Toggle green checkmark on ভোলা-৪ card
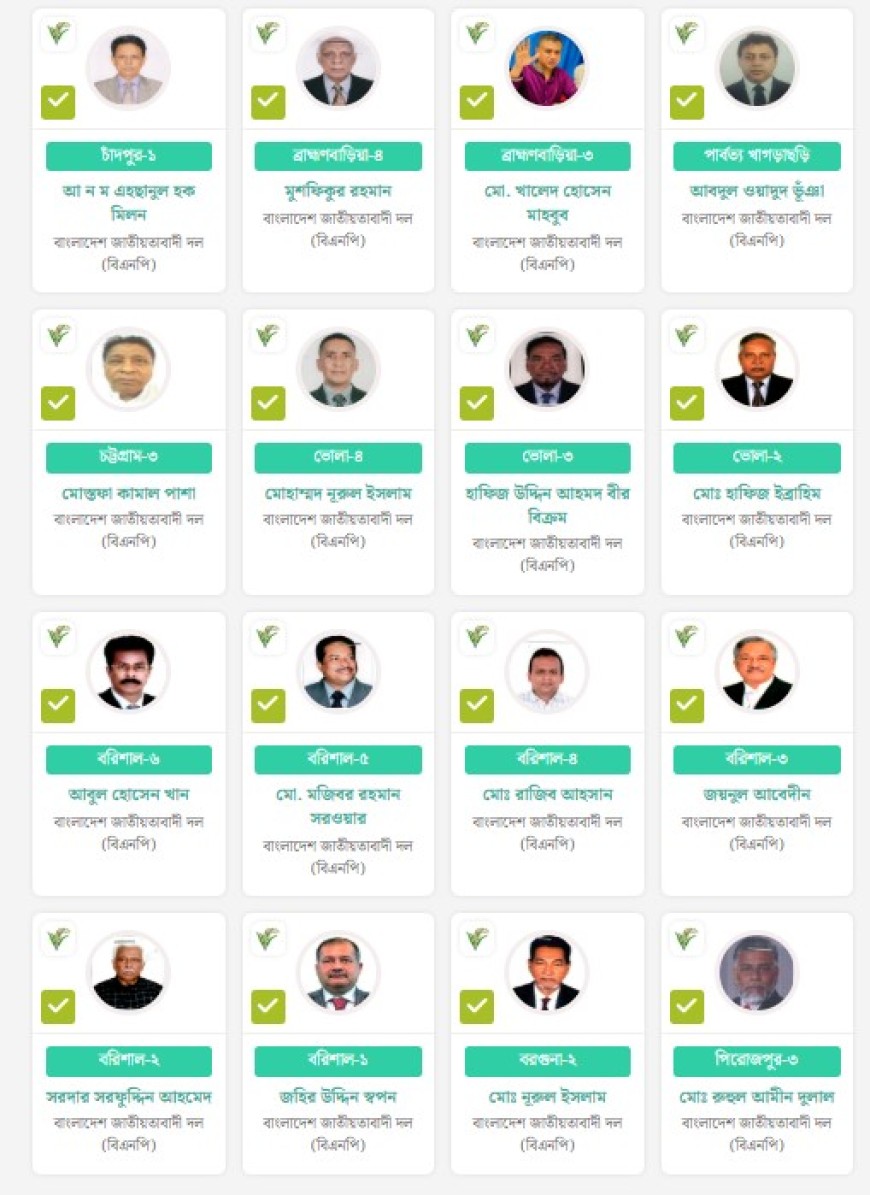 [x=268, y=403]
